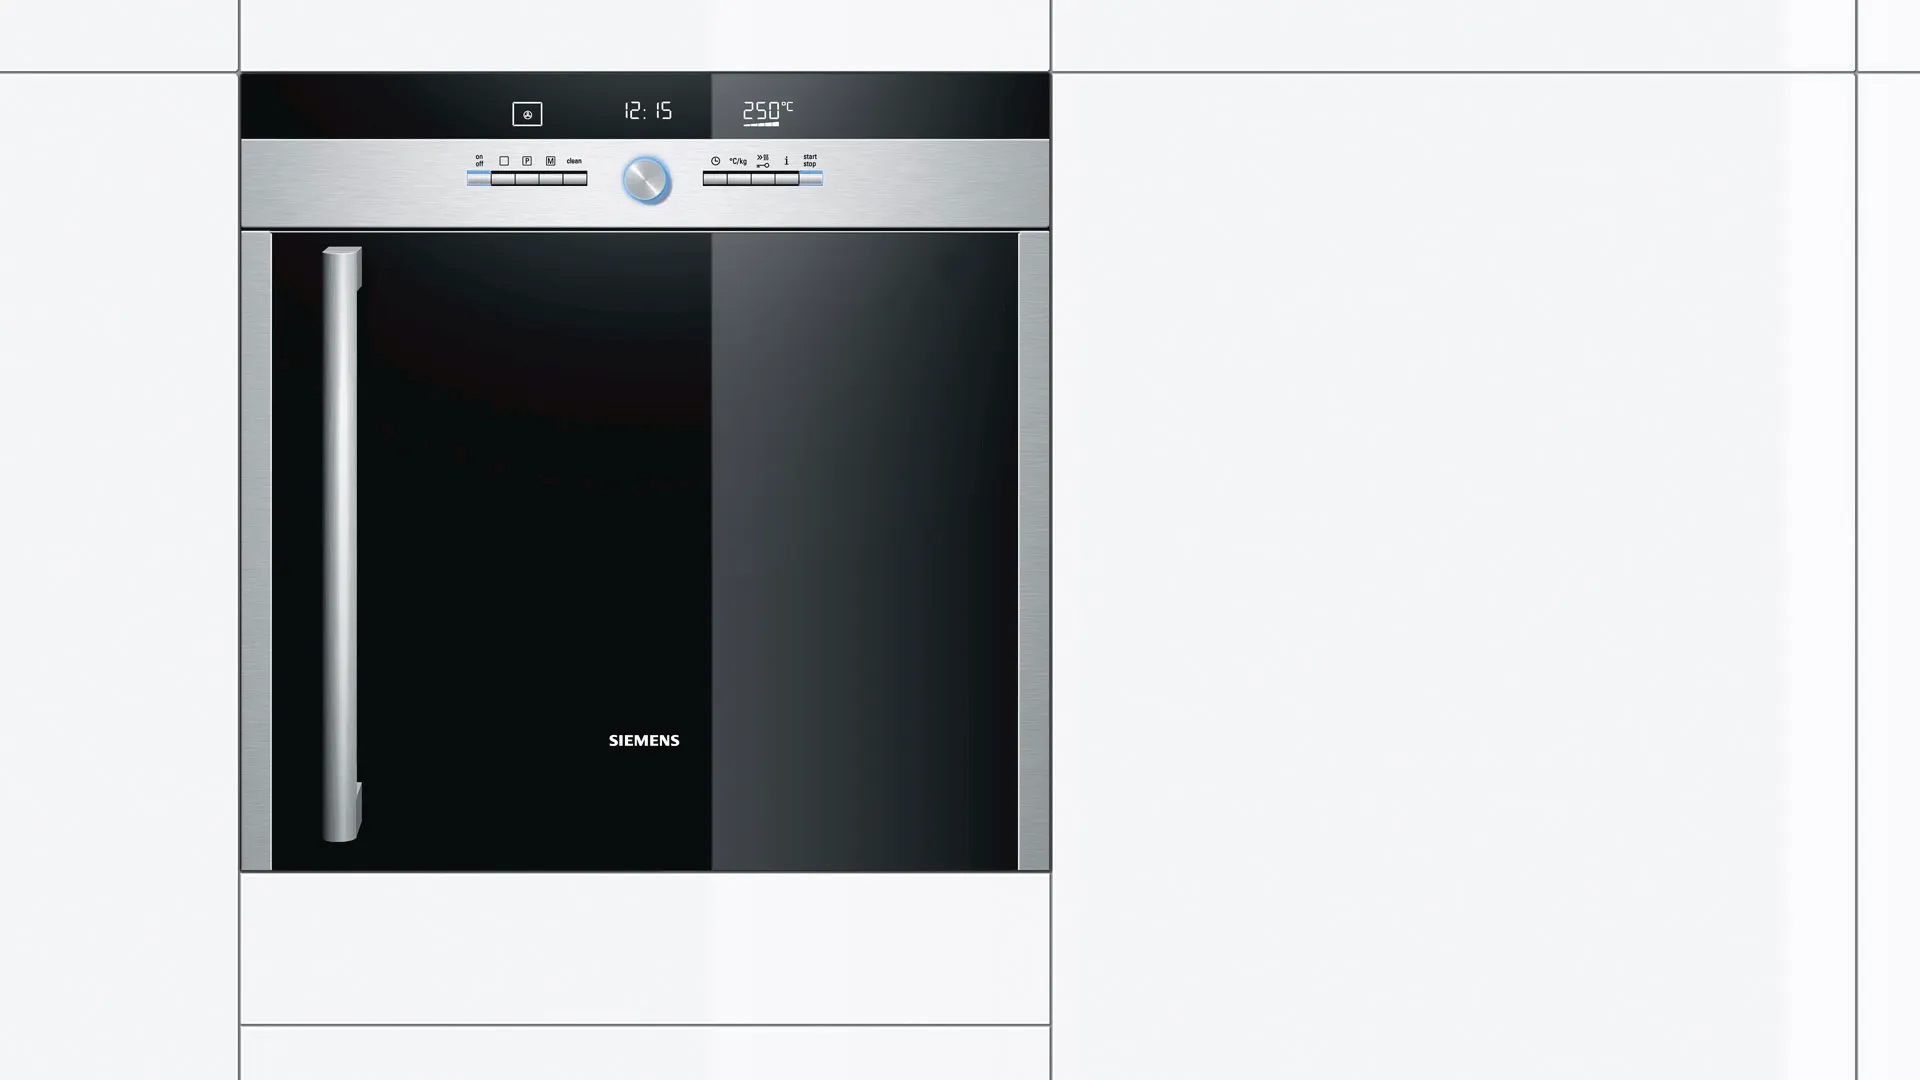Click the hot-air fan mode display icon
The width and height of the screenshot is (1920, 1080).
tap(527, 114)
